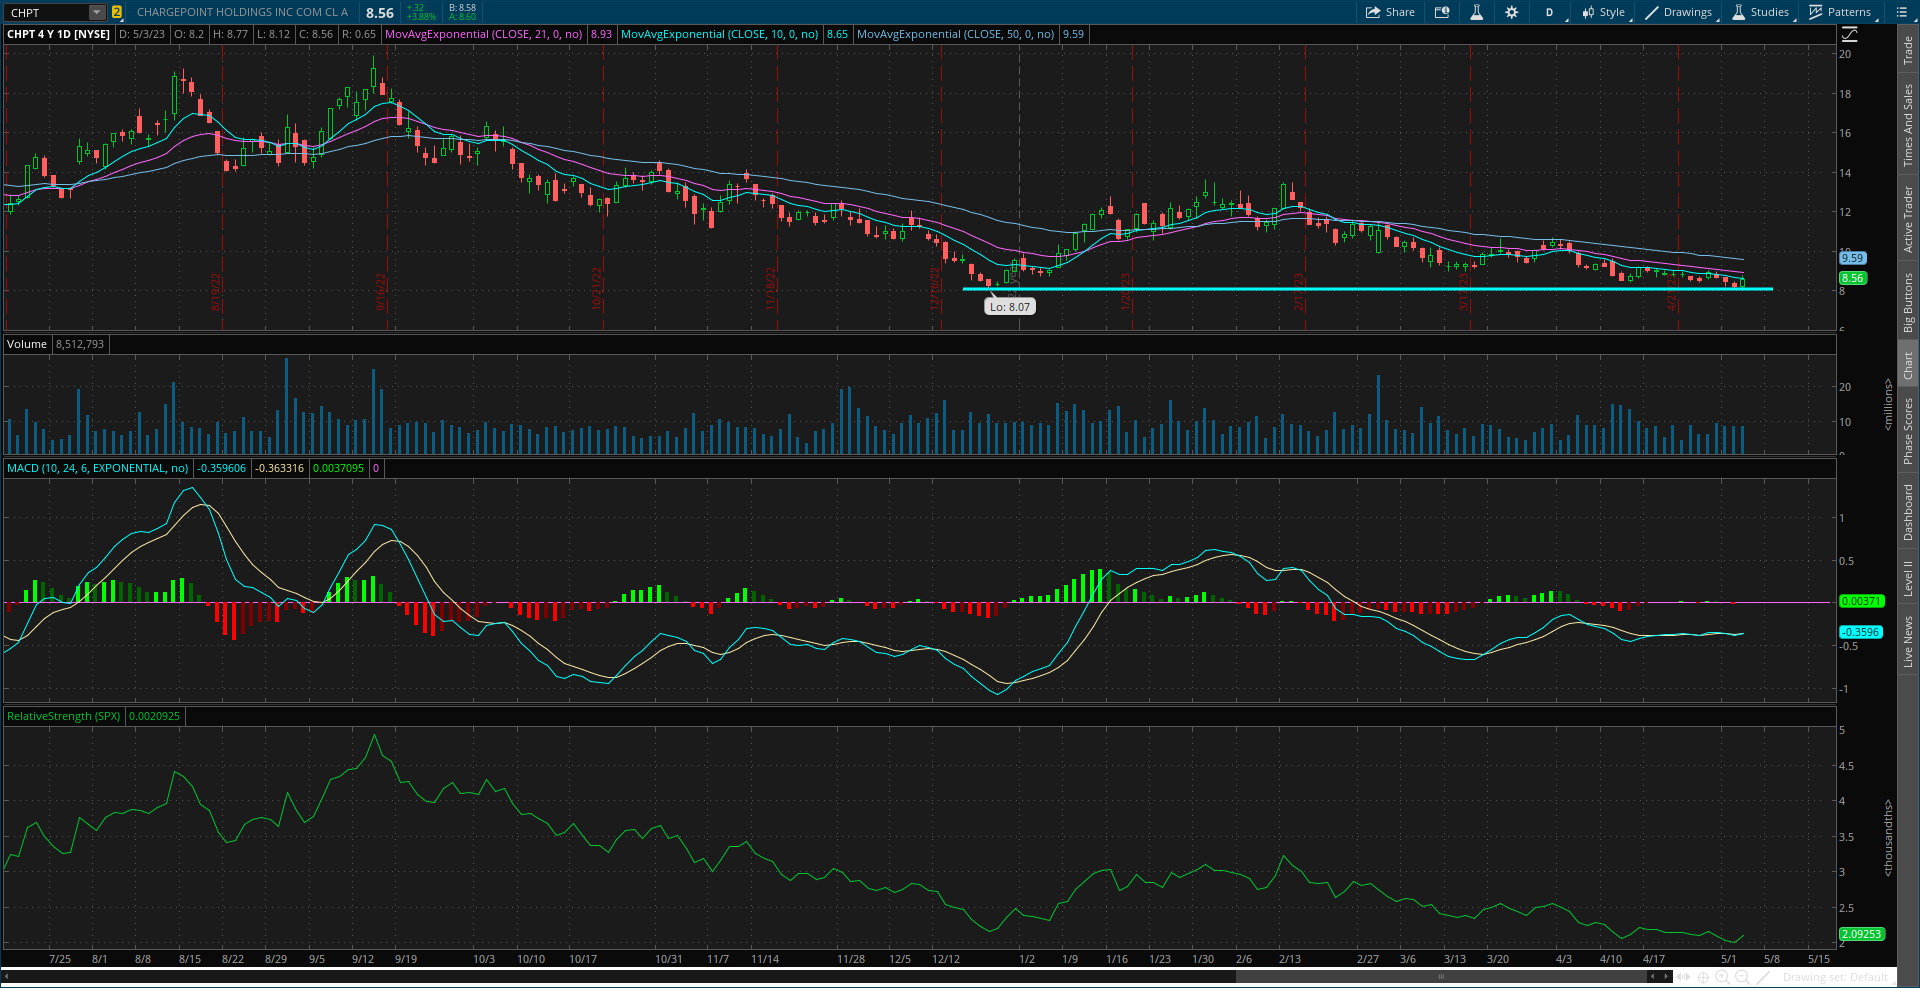1920x988 pixels.
Task: Click the crosshair pointer icon
Action: point(1703,977)
